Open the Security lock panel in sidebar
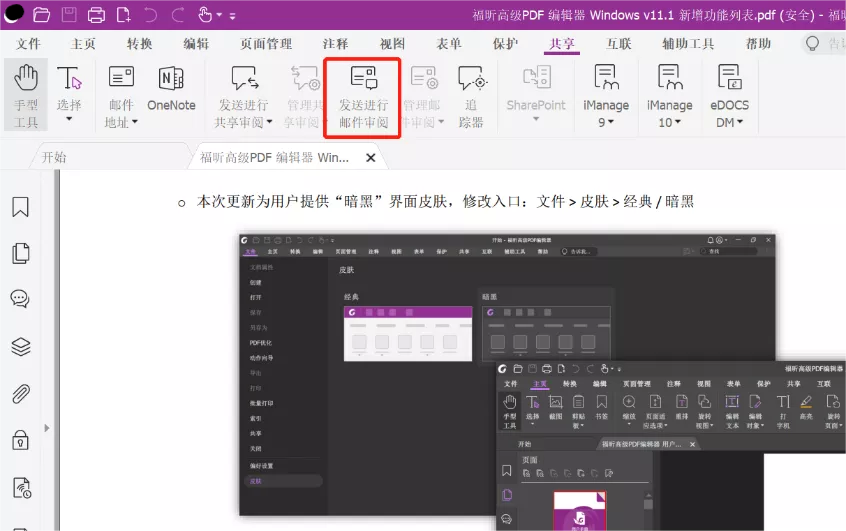This screenshot has width=846, height=531. click(x=21, y=440)
